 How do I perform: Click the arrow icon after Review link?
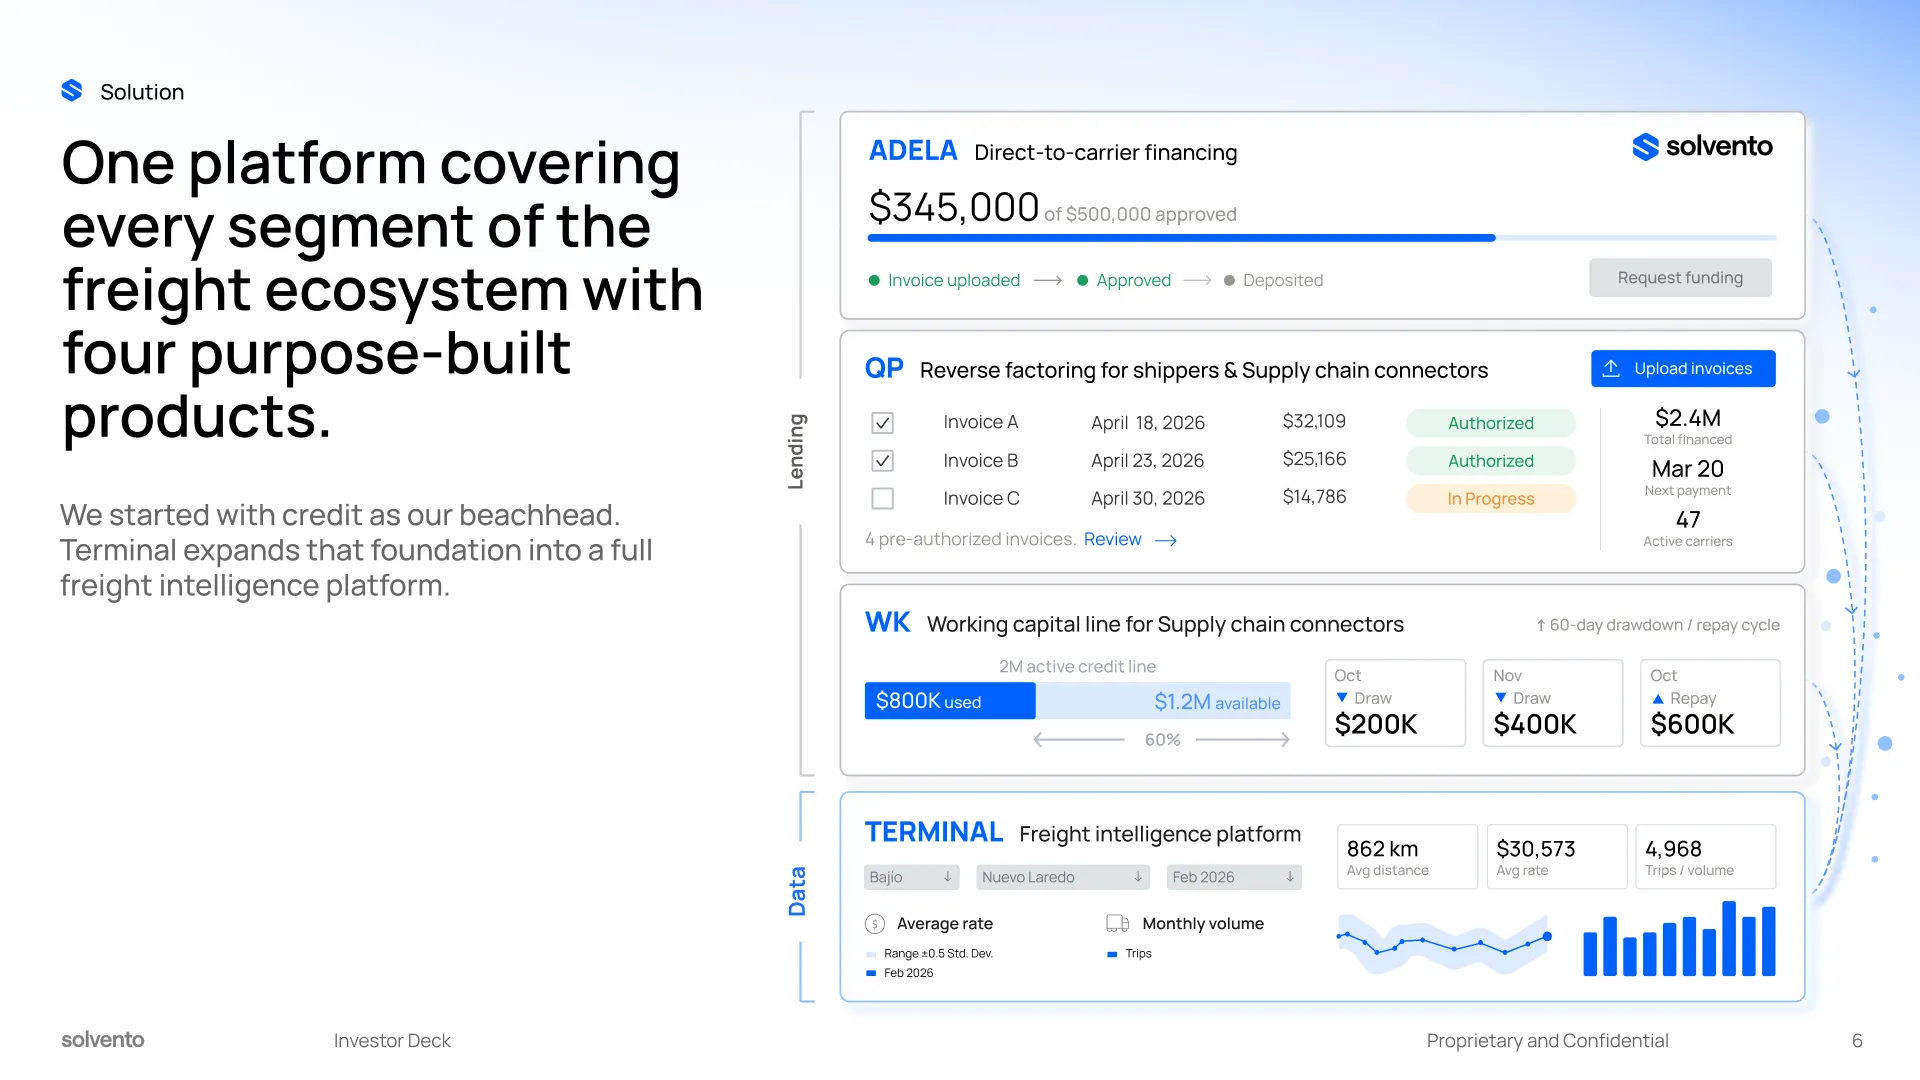click(1166, 540)
